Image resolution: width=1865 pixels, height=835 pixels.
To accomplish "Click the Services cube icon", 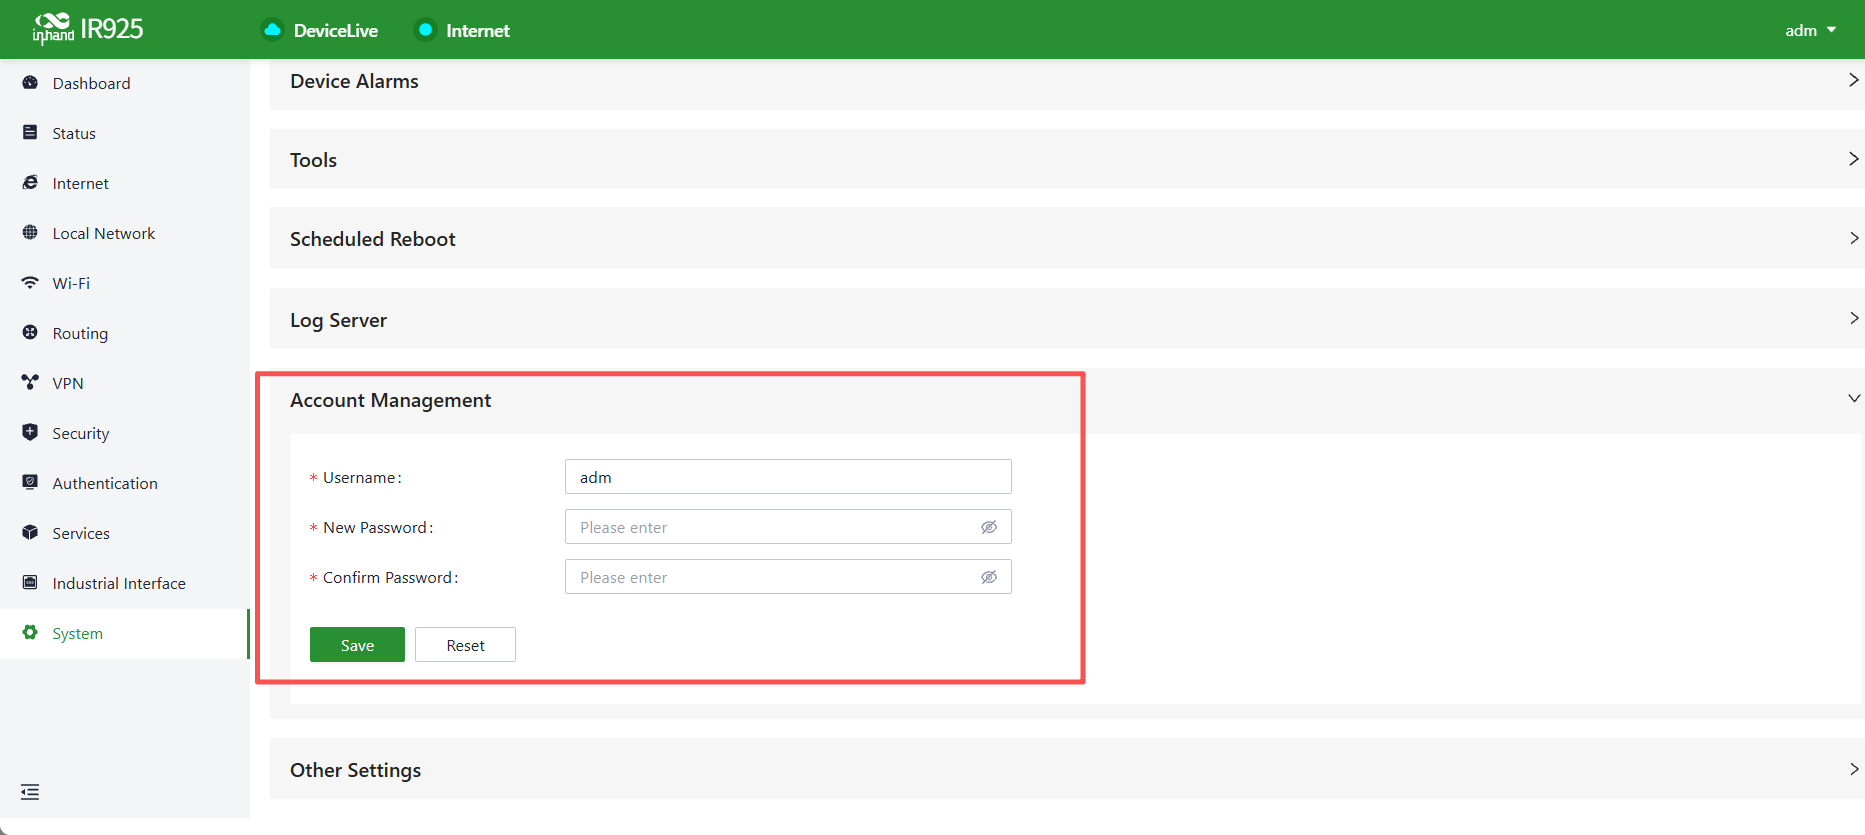I will (x=30, y=533).
